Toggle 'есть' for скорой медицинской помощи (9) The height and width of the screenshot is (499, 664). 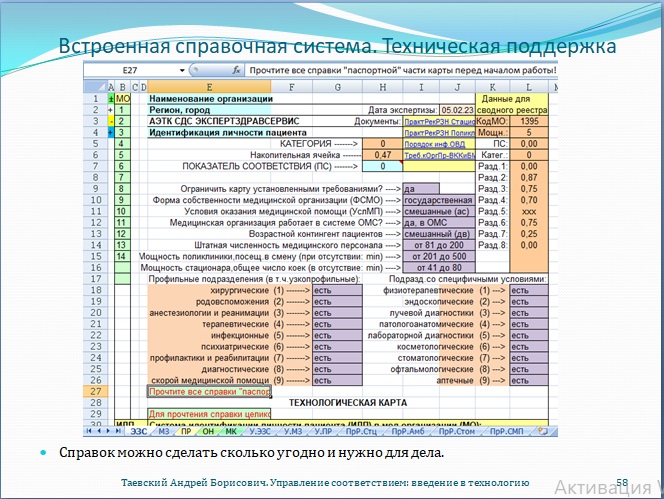click(338, 380)
